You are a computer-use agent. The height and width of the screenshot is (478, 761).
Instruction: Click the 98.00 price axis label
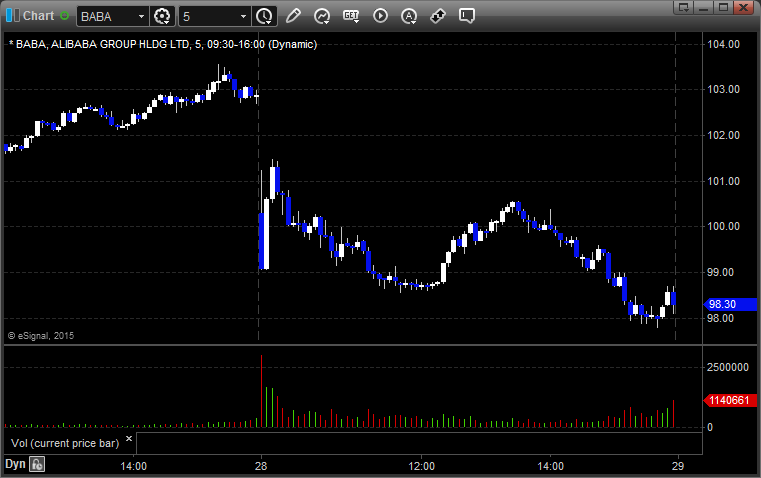pos(721,318)
